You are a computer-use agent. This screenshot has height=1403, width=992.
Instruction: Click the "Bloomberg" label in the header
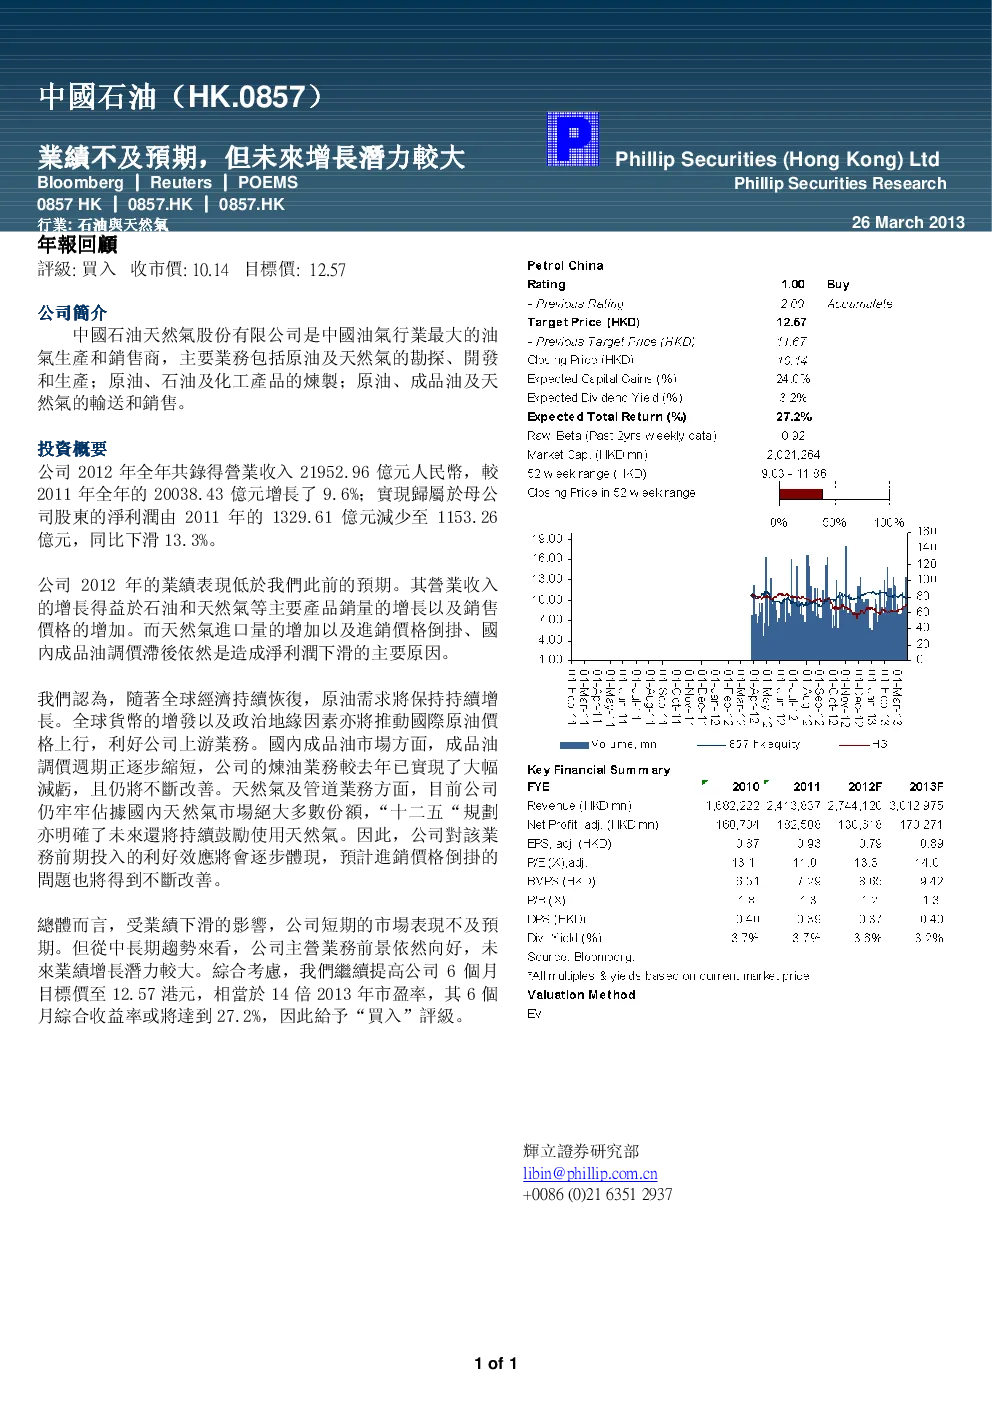point(80,182)
